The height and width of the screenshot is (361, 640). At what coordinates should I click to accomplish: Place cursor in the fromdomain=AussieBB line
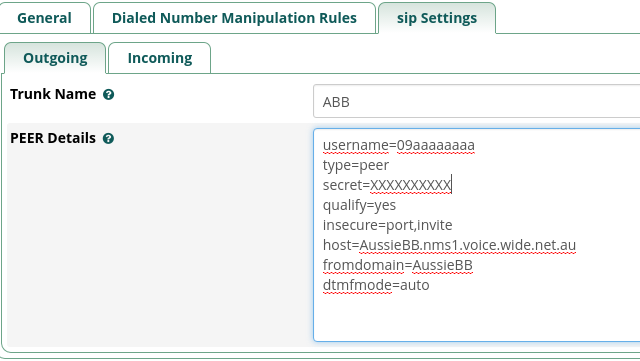point(398,265)
